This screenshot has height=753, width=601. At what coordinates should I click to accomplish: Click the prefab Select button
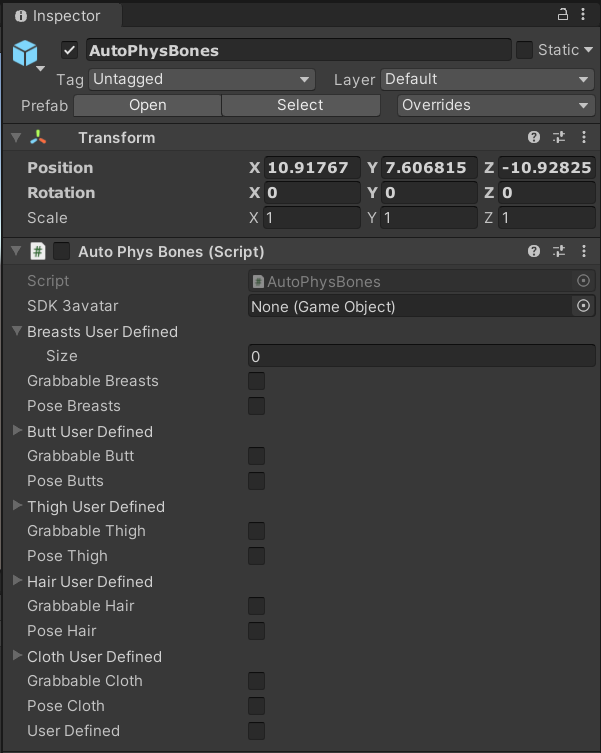pyautogui.click(x=300, y=105)
